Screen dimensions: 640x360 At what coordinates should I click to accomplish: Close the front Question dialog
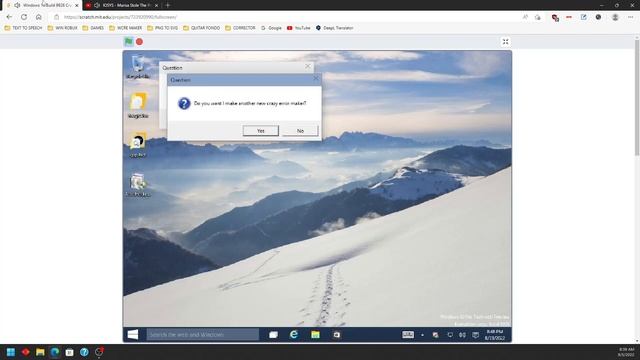316,79
